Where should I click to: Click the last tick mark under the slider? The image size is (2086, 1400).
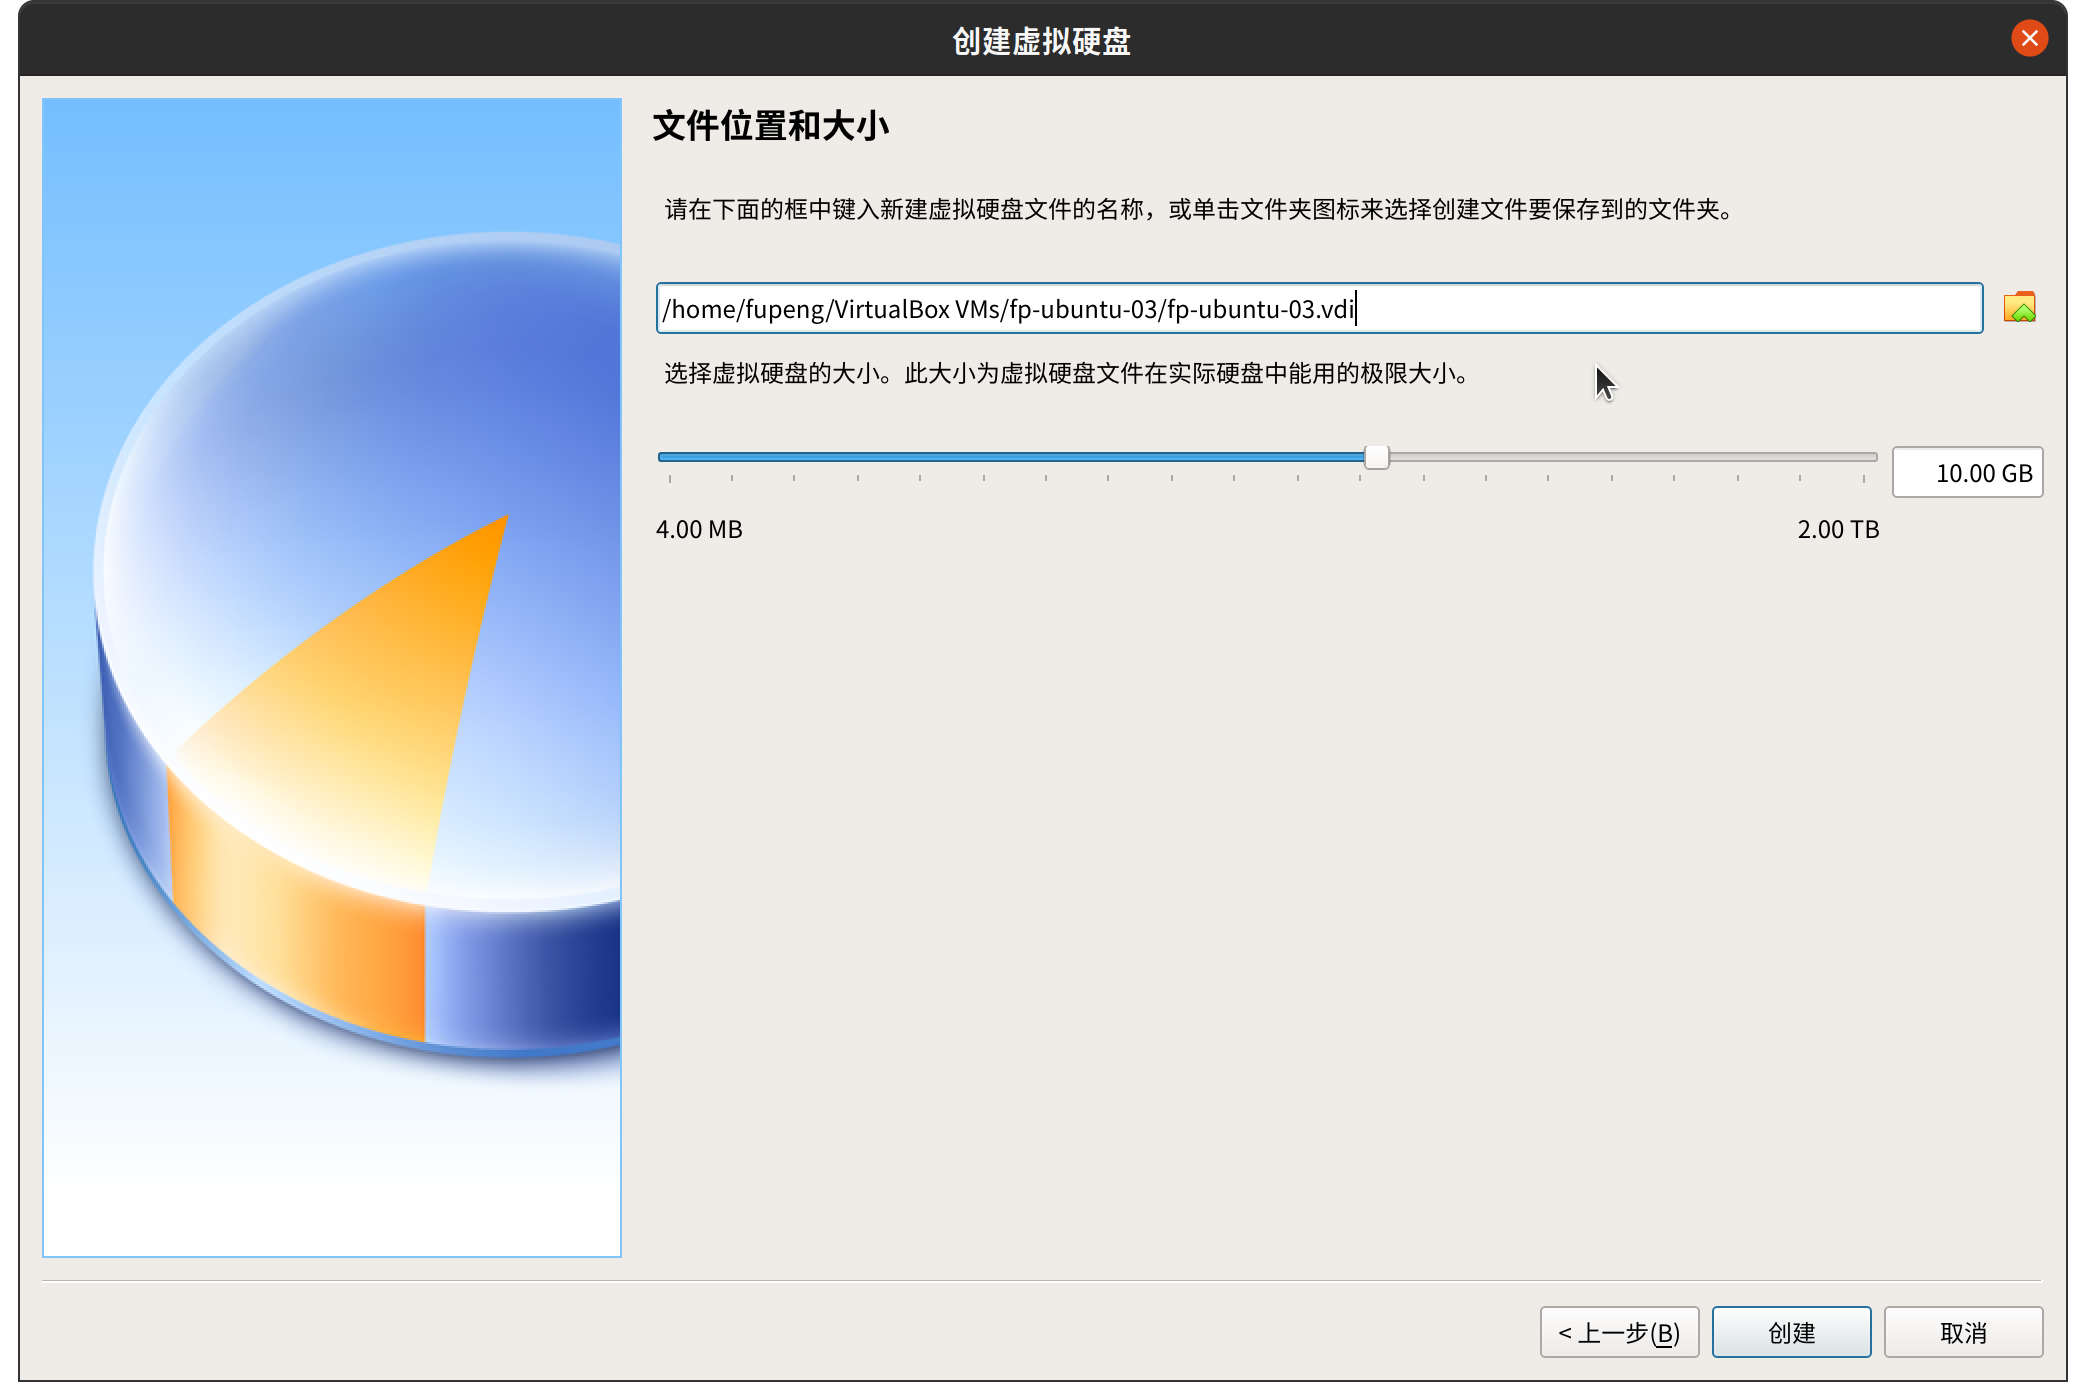coord(1864,479)
